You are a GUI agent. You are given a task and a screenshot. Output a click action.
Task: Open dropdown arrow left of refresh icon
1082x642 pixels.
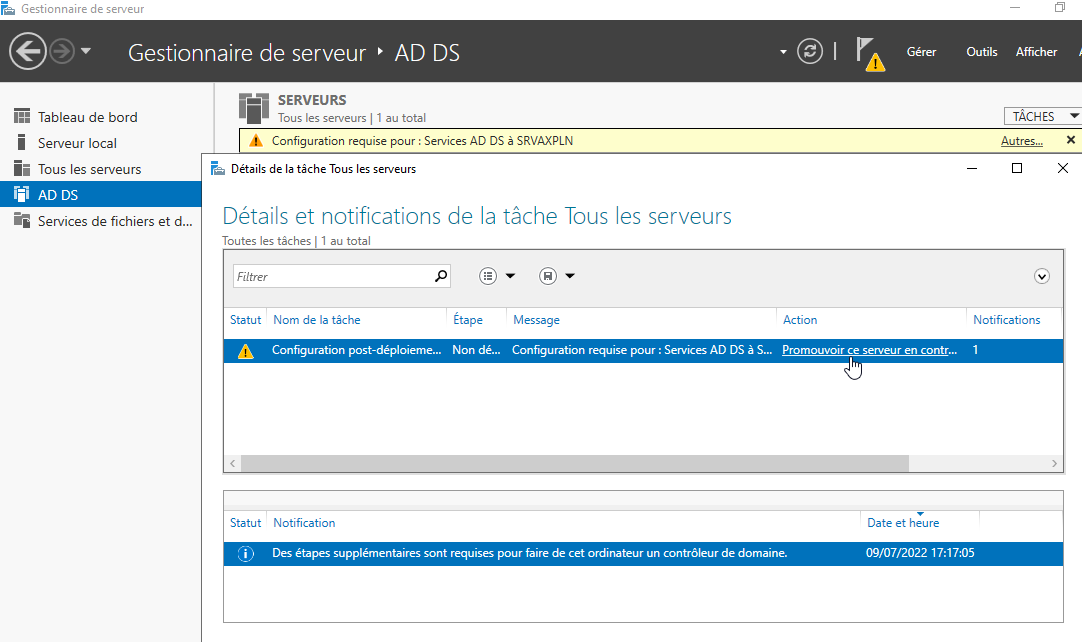pyautogui.click(x=783, y=52)
